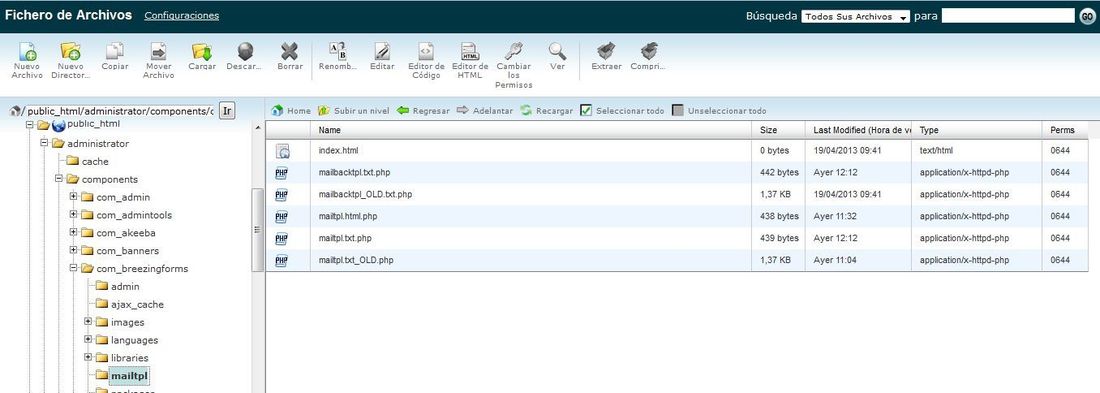
Task: Click PHP icon of mailtpl.html.php
Action: click(282, 217)
